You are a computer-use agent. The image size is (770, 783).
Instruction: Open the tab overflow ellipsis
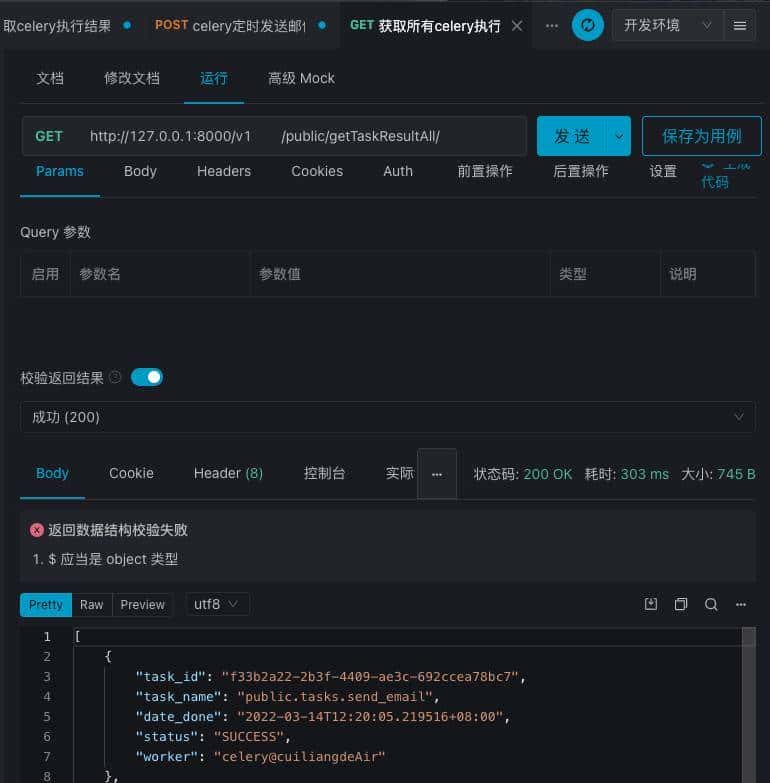[552, 25]
